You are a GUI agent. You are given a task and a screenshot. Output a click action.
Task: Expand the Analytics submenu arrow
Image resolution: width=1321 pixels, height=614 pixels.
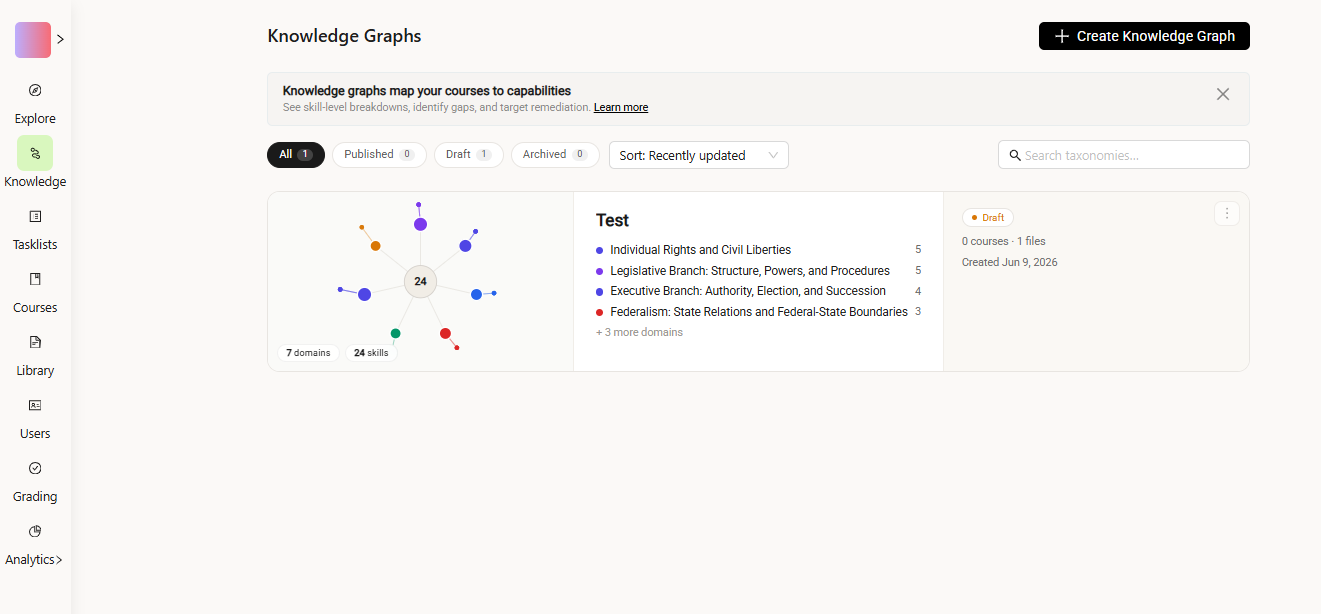[x=58, y=560]
